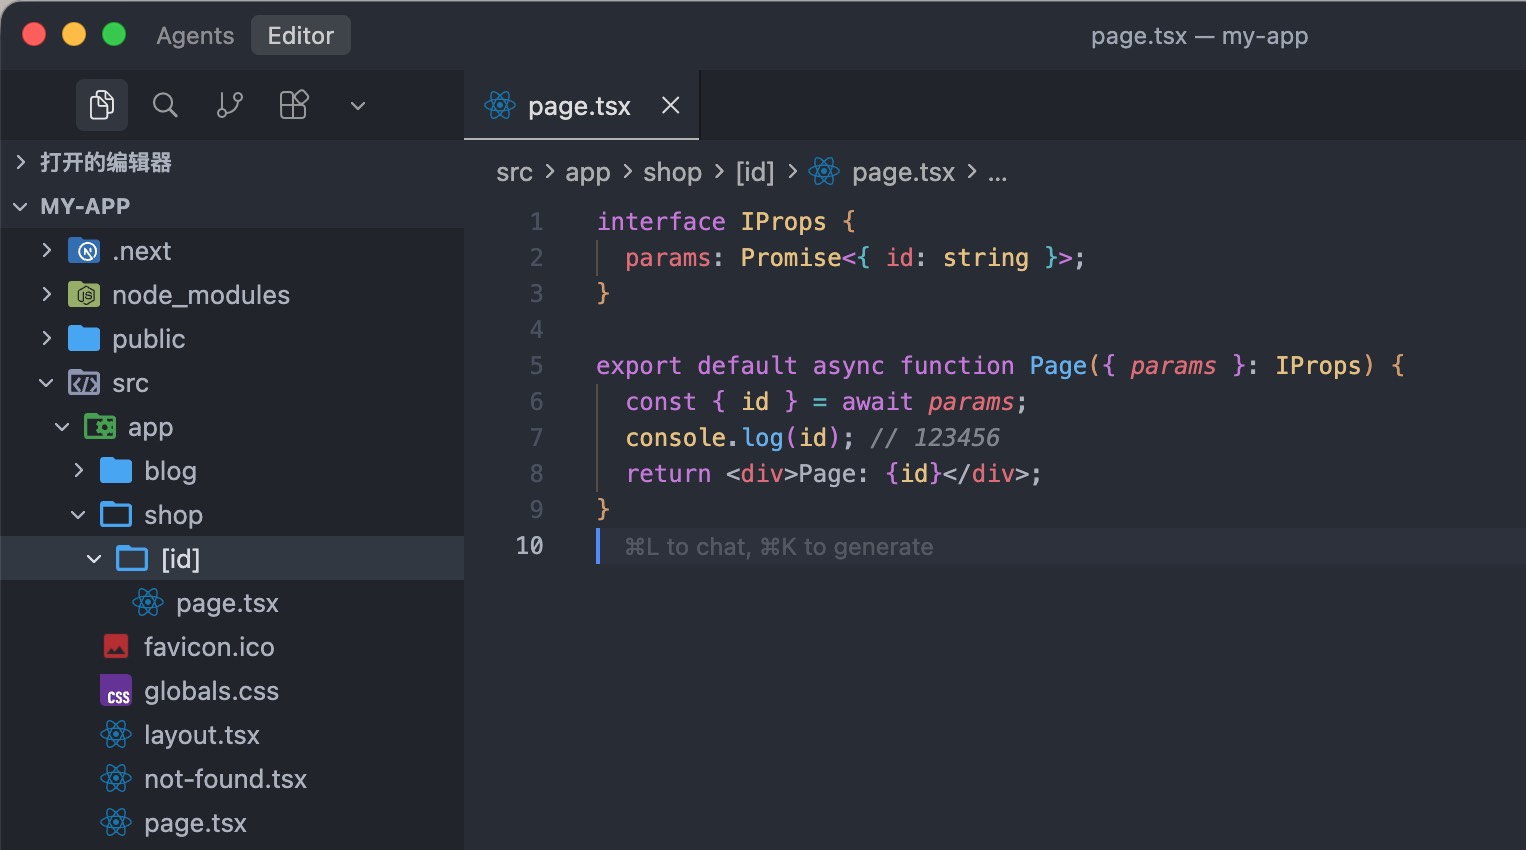Click React icon in page.tsx tab
Viewport: 1526px width, 850px height.
coord(500,105)
